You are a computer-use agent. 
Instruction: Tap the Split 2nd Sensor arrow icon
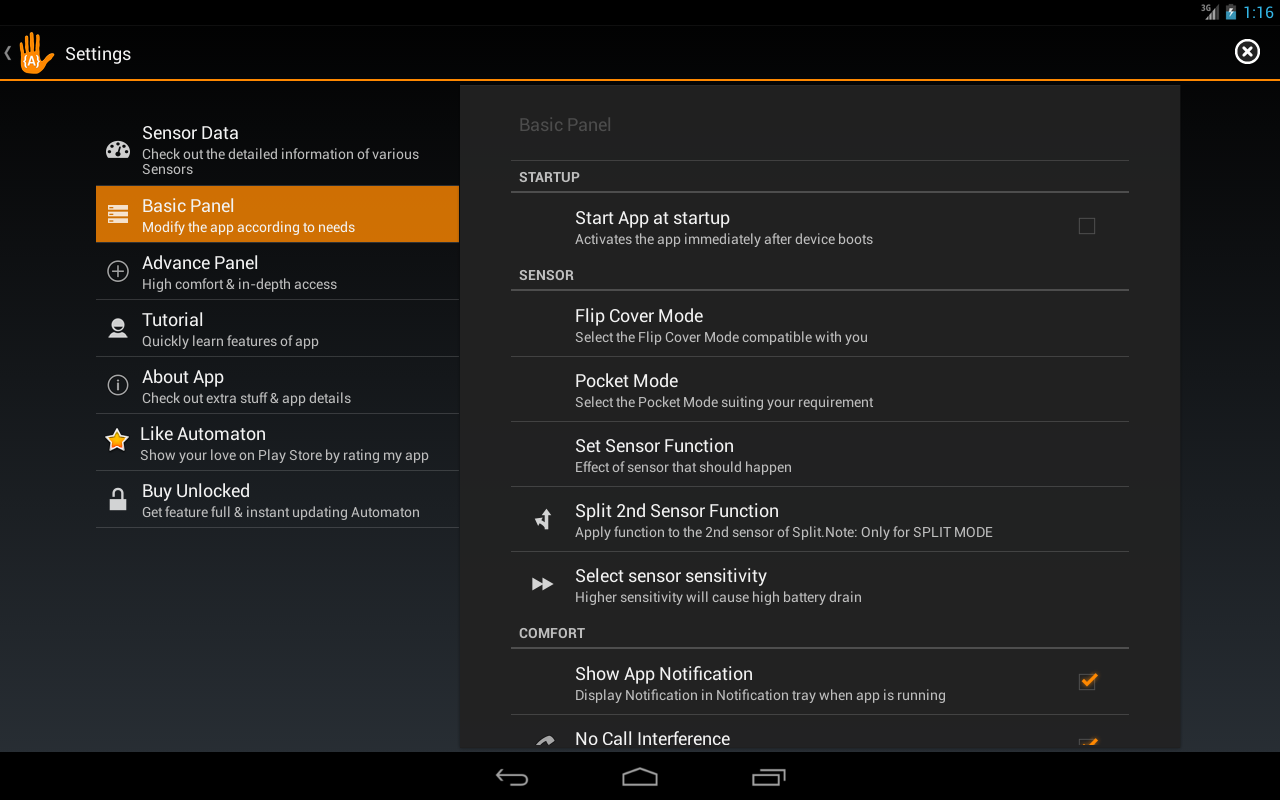pyautogui.click(x=543, y=519)
